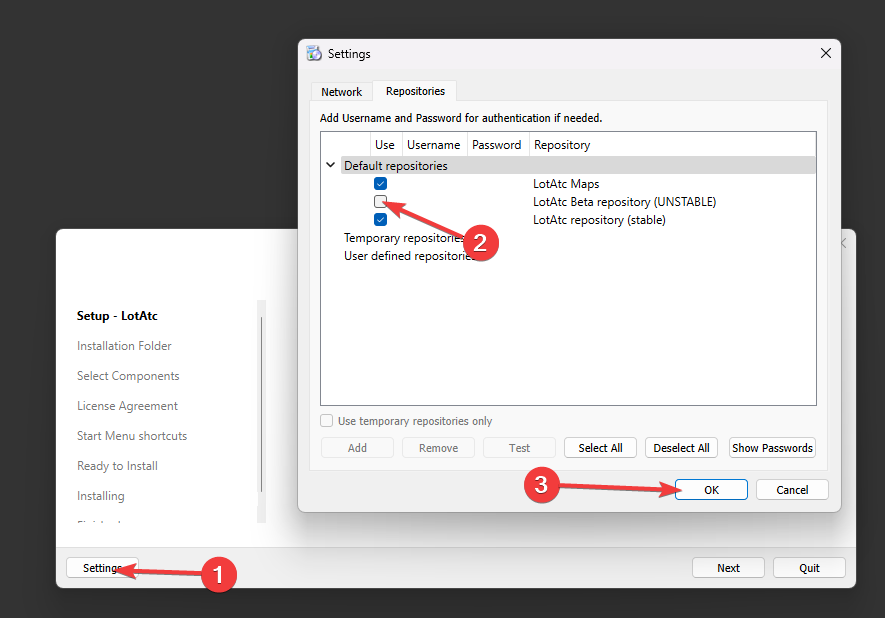This screenshot has height=618, width=885.
Task: Select the Default repositories row
Action: [578, 165]
